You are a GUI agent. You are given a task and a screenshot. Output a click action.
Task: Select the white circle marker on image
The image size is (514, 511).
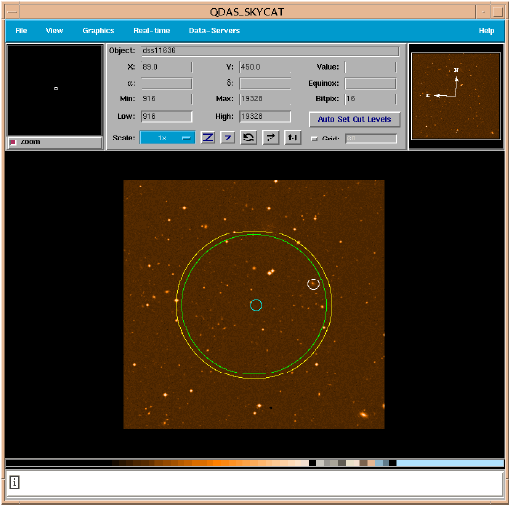313,284
